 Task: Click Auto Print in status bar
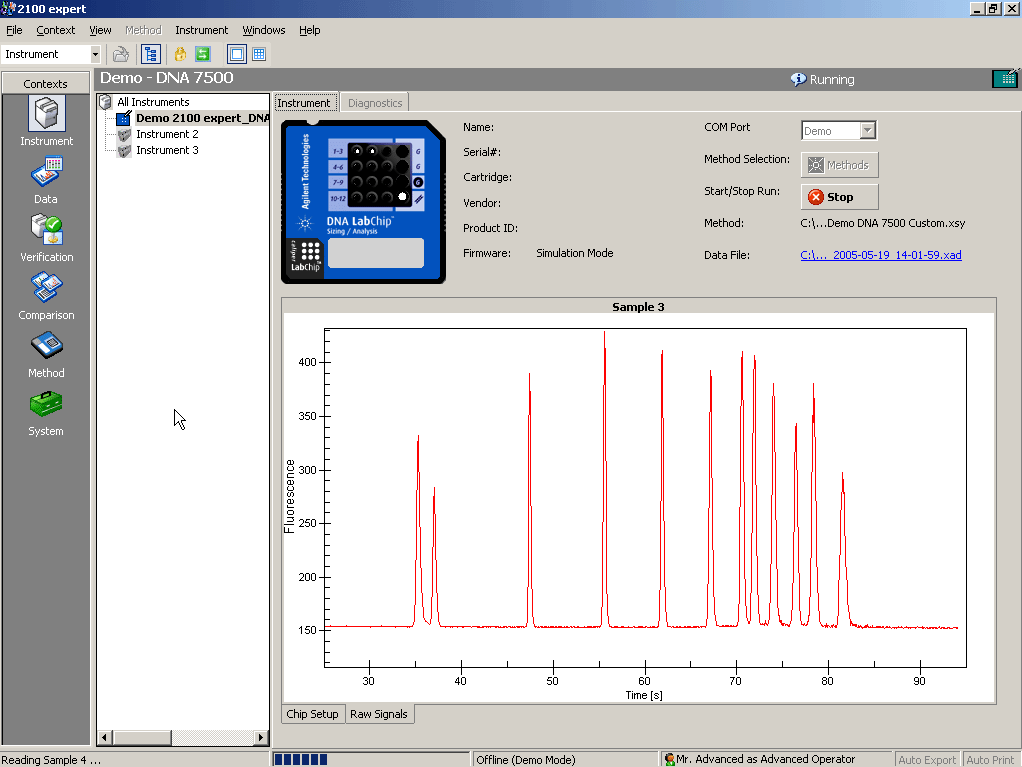(990, 760)
